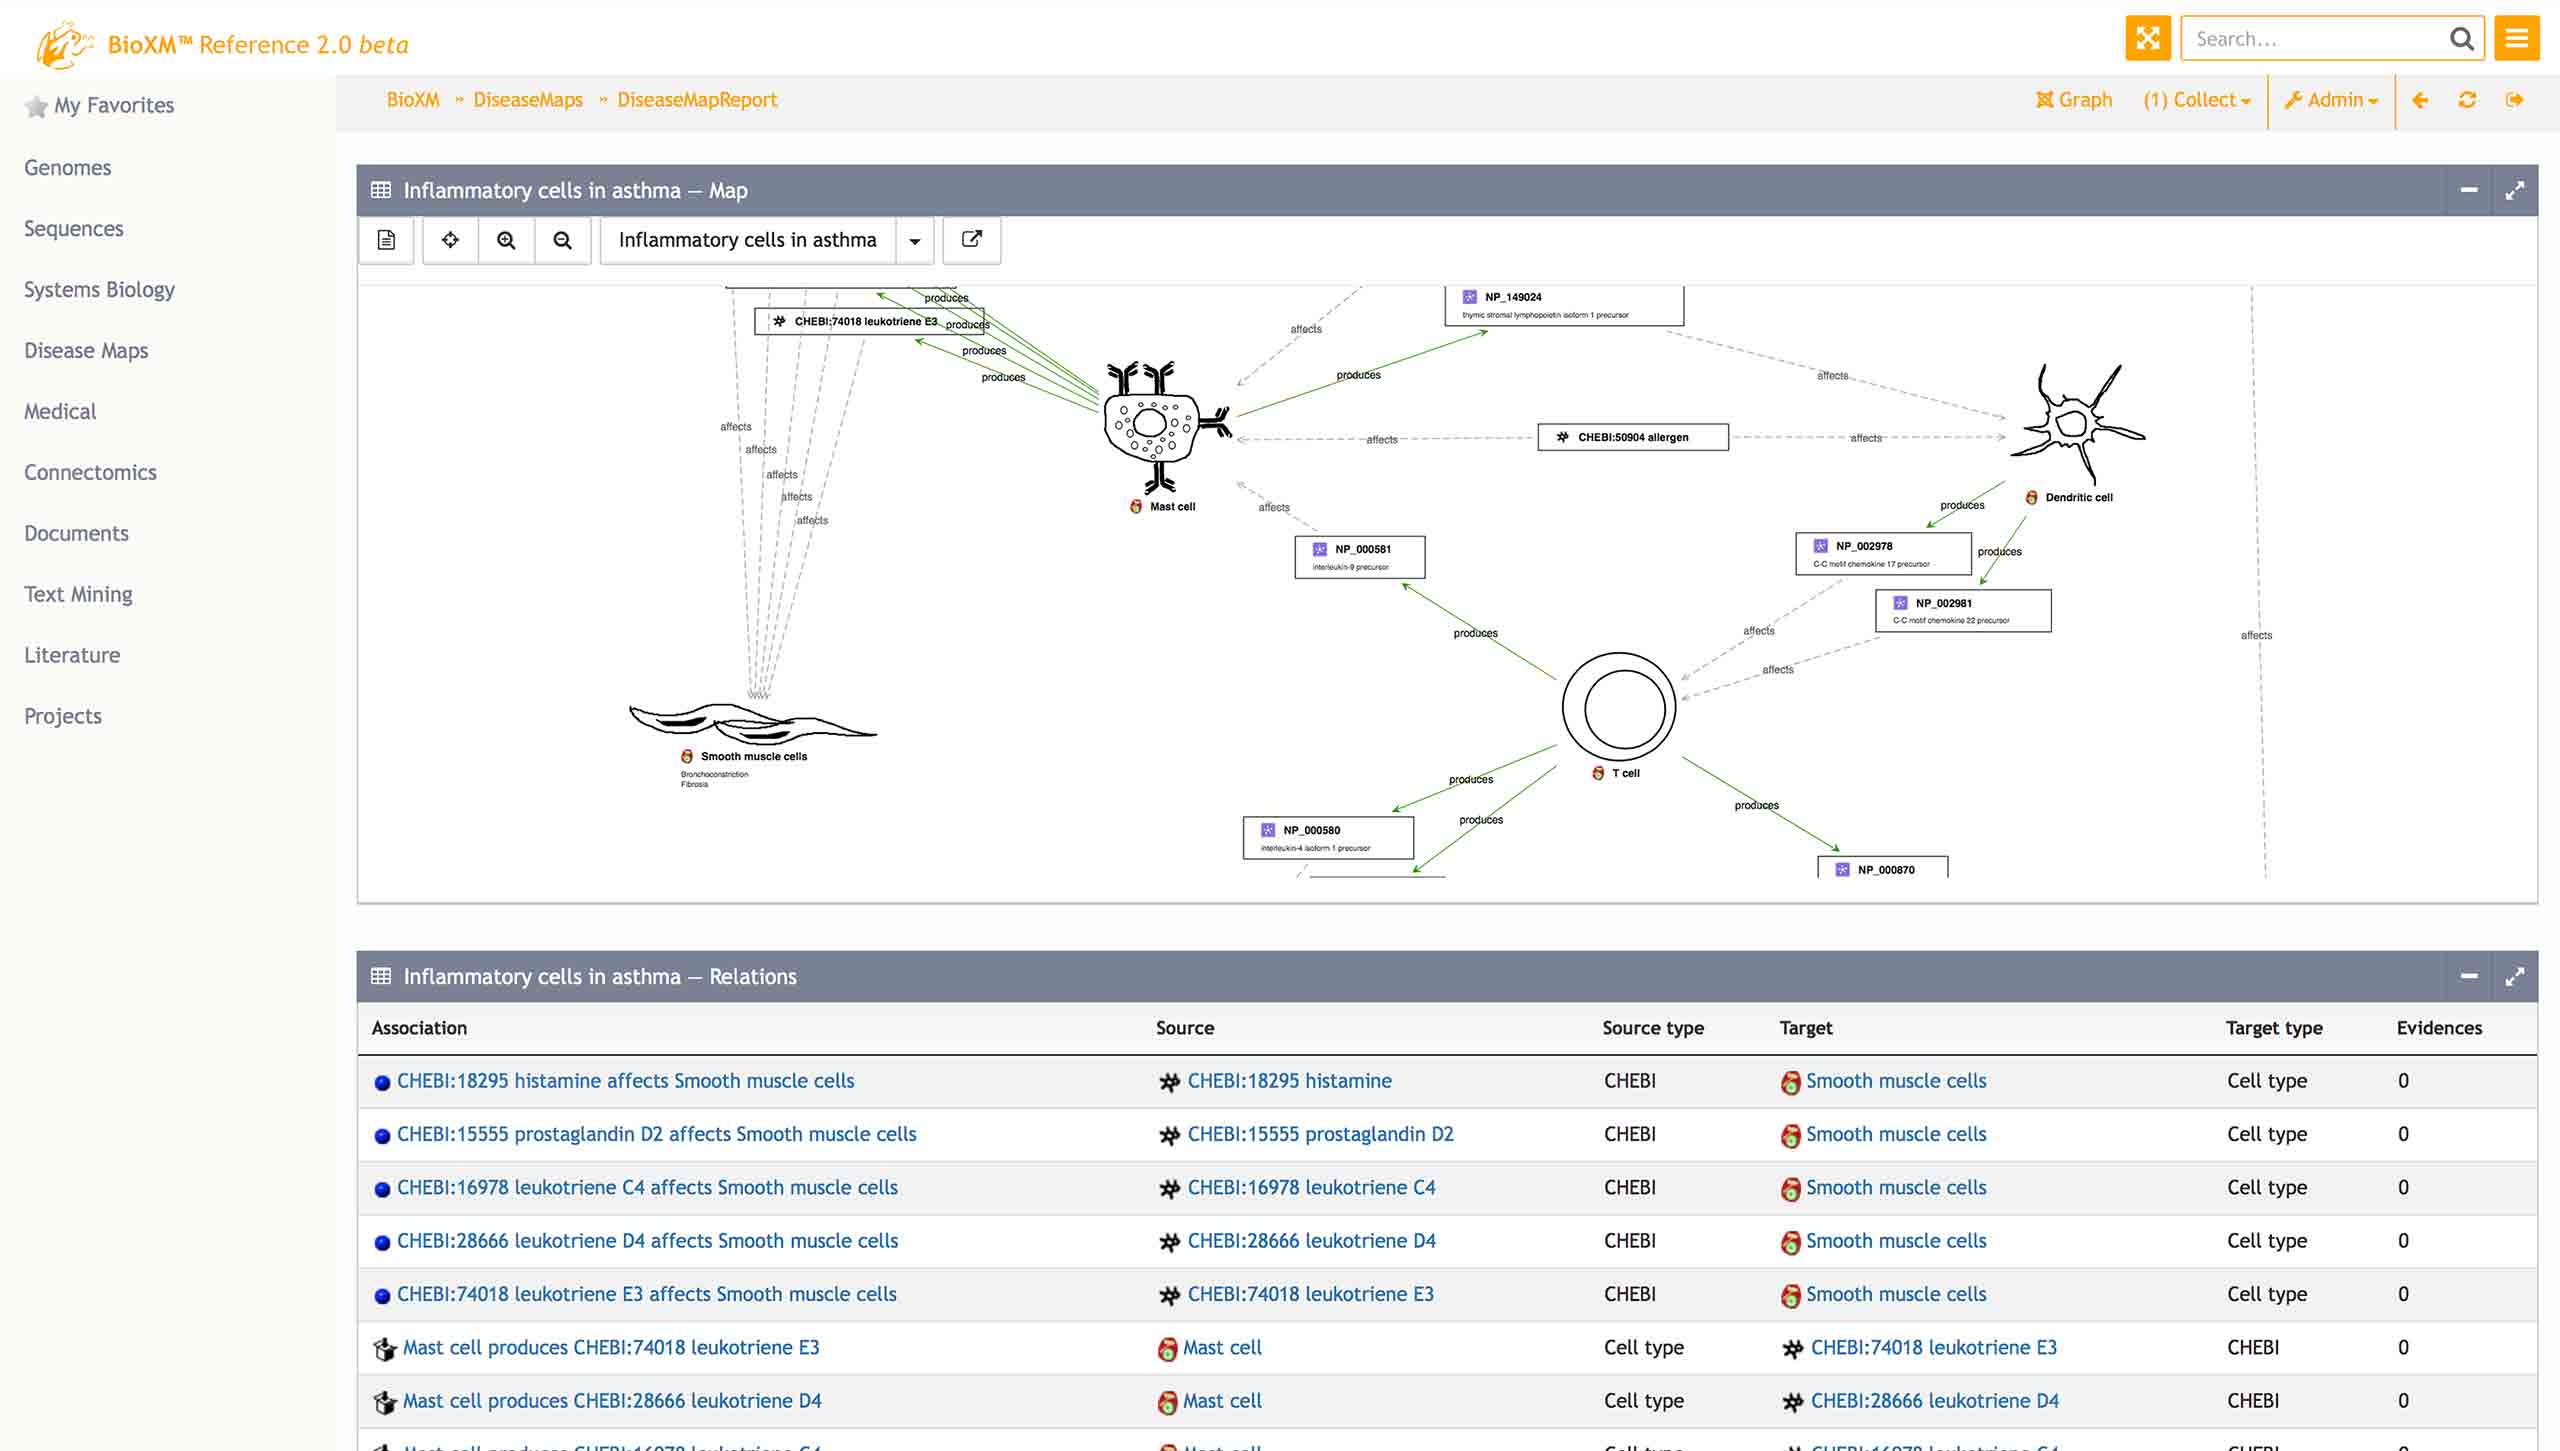Click the logout exit icon
The width and height of the screenshot is (2560, 1451).
click(x=2514, y=100)
